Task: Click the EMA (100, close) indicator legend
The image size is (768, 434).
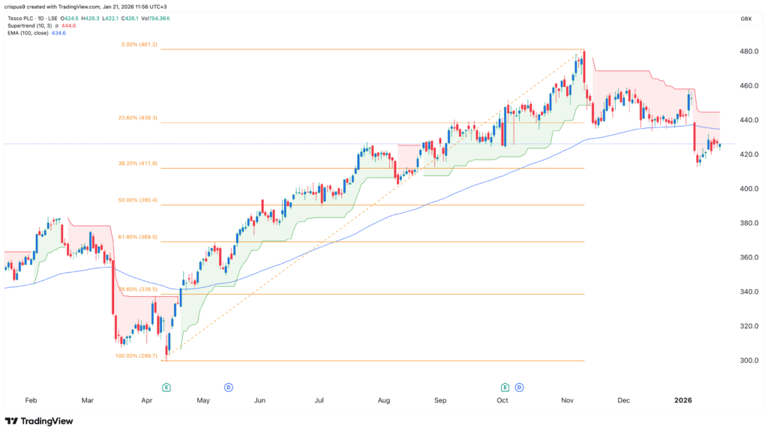Action: (28, 33)
